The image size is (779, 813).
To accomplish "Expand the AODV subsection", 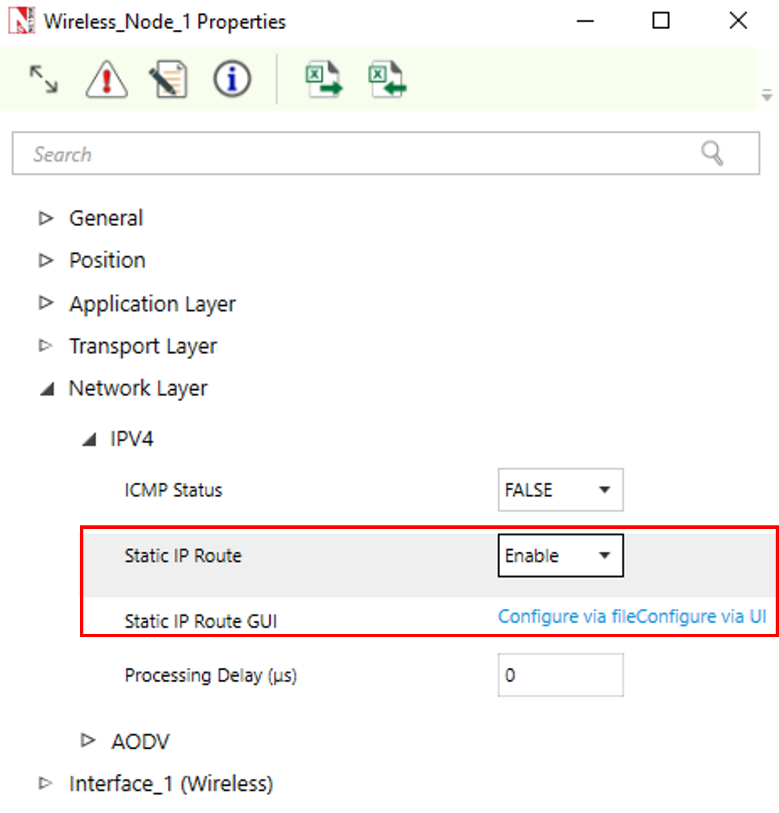I will pos(88,741).
